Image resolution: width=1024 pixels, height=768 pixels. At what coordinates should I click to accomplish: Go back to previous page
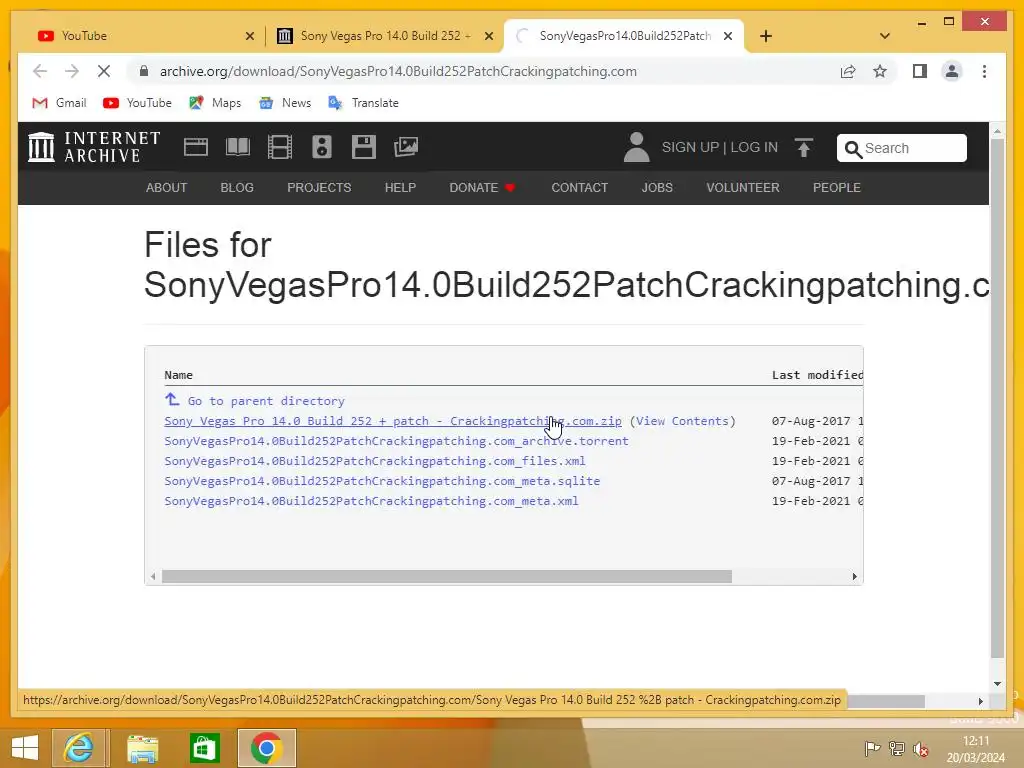[40, 71]
